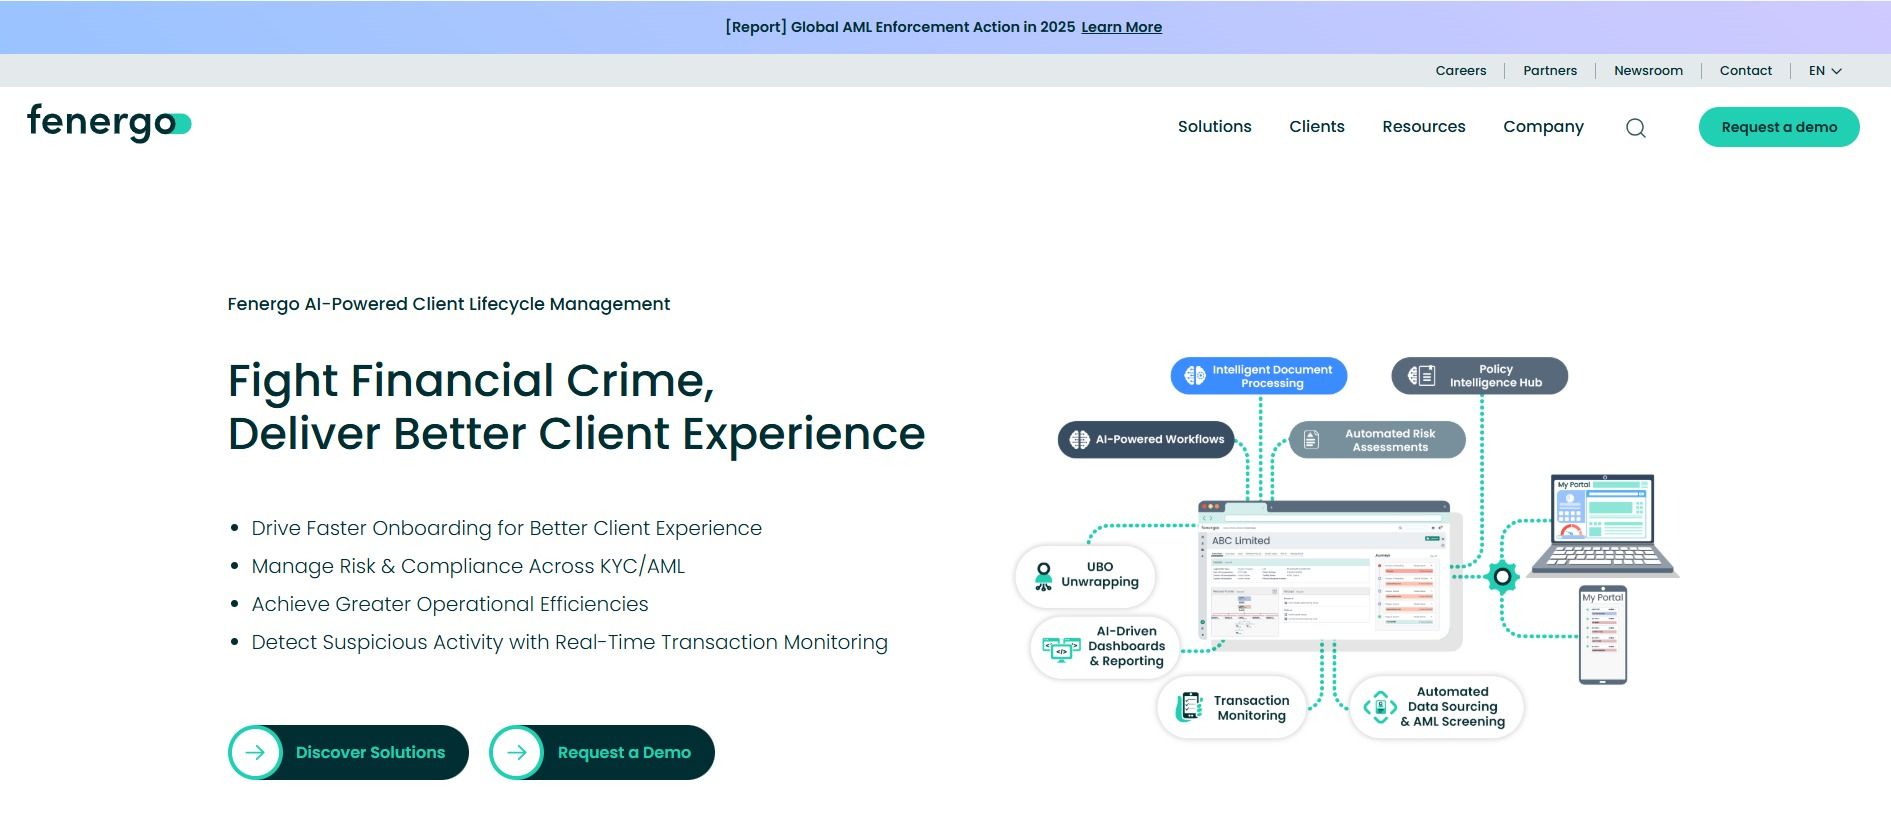This screenshot has width=1891, height=820.
Task: Click the Fenergo logo
Action: coord(109,123)
